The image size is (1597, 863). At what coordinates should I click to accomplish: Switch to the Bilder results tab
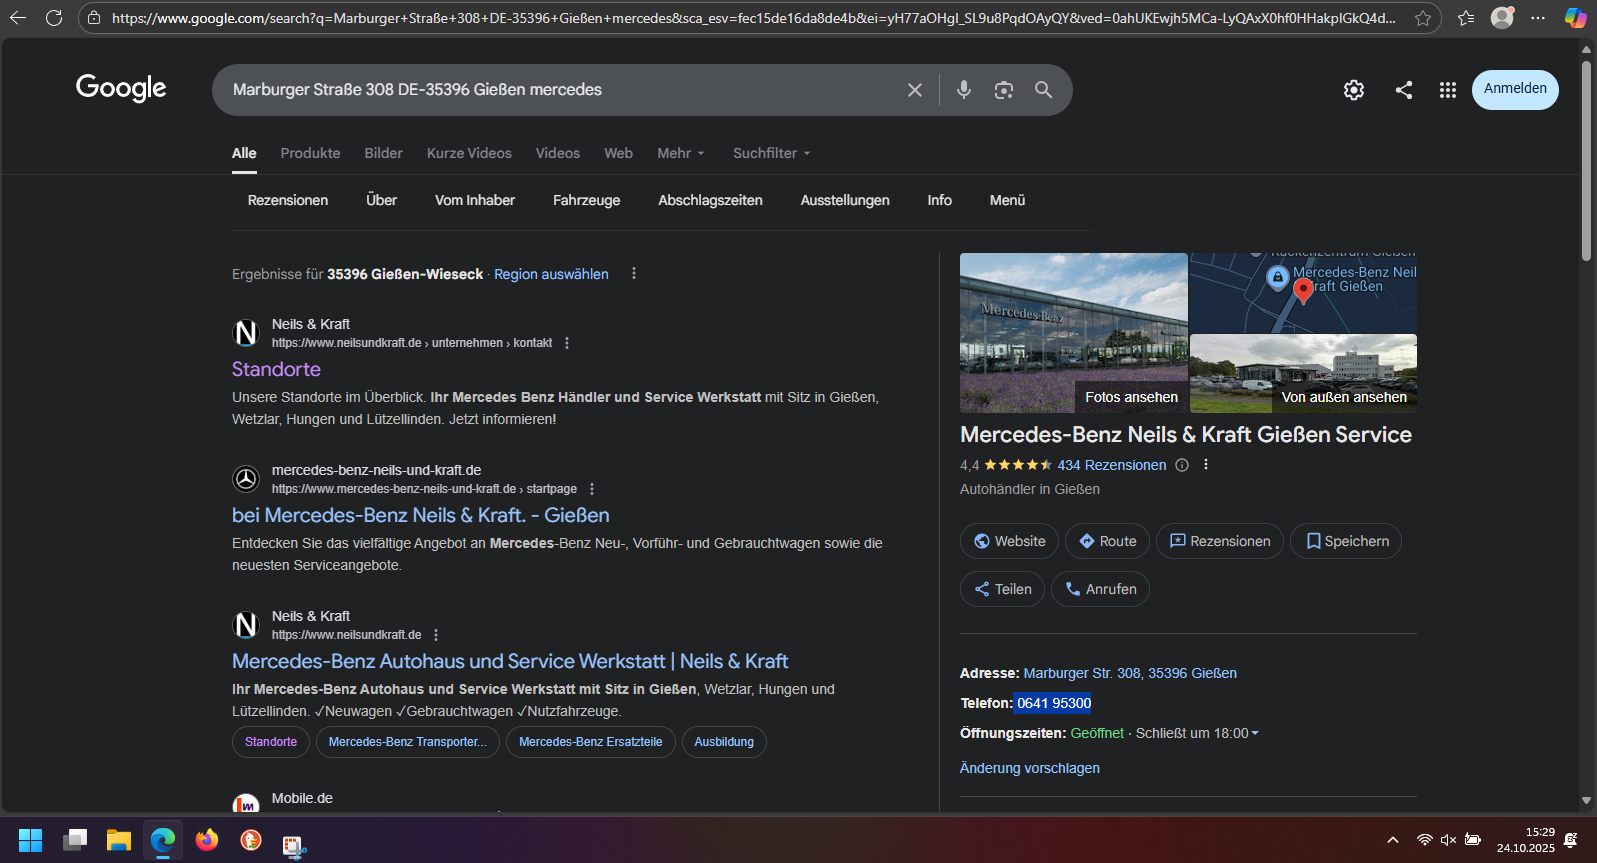pyautogui.click(x=383, y=153)
